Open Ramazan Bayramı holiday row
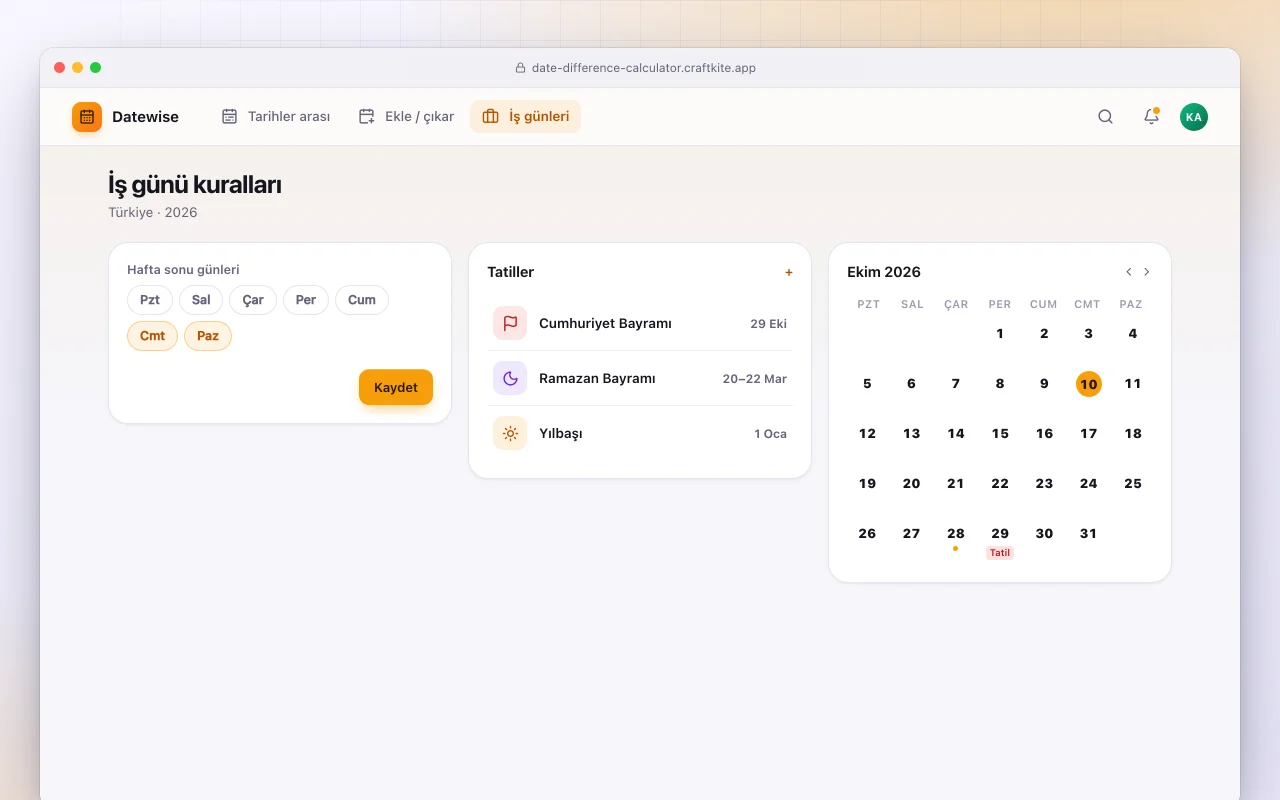 (x=640, y=378)
